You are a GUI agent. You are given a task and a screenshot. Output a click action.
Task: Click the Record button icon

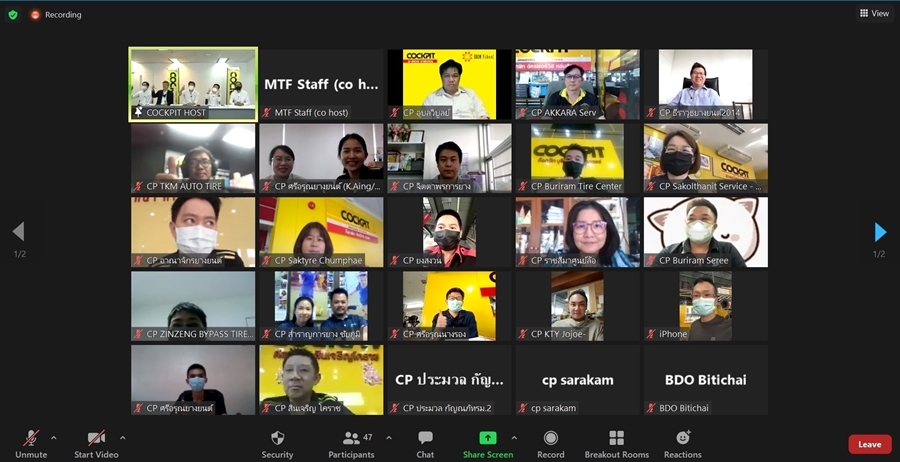(550, 438)
